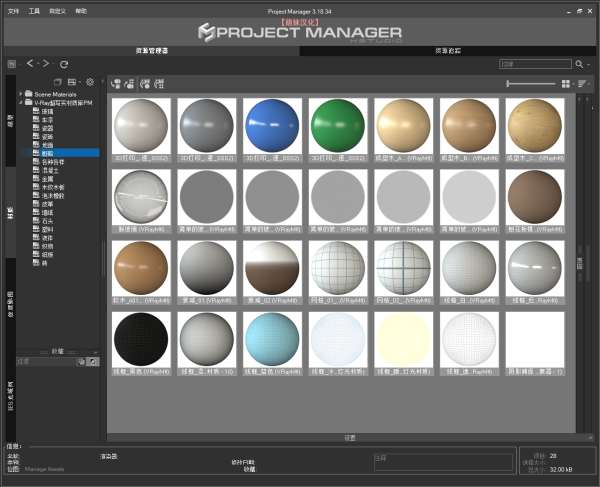The width and height of the screenshot is (600, 487).
Task: Select the highlighted blue tree category
Action: 61,153
